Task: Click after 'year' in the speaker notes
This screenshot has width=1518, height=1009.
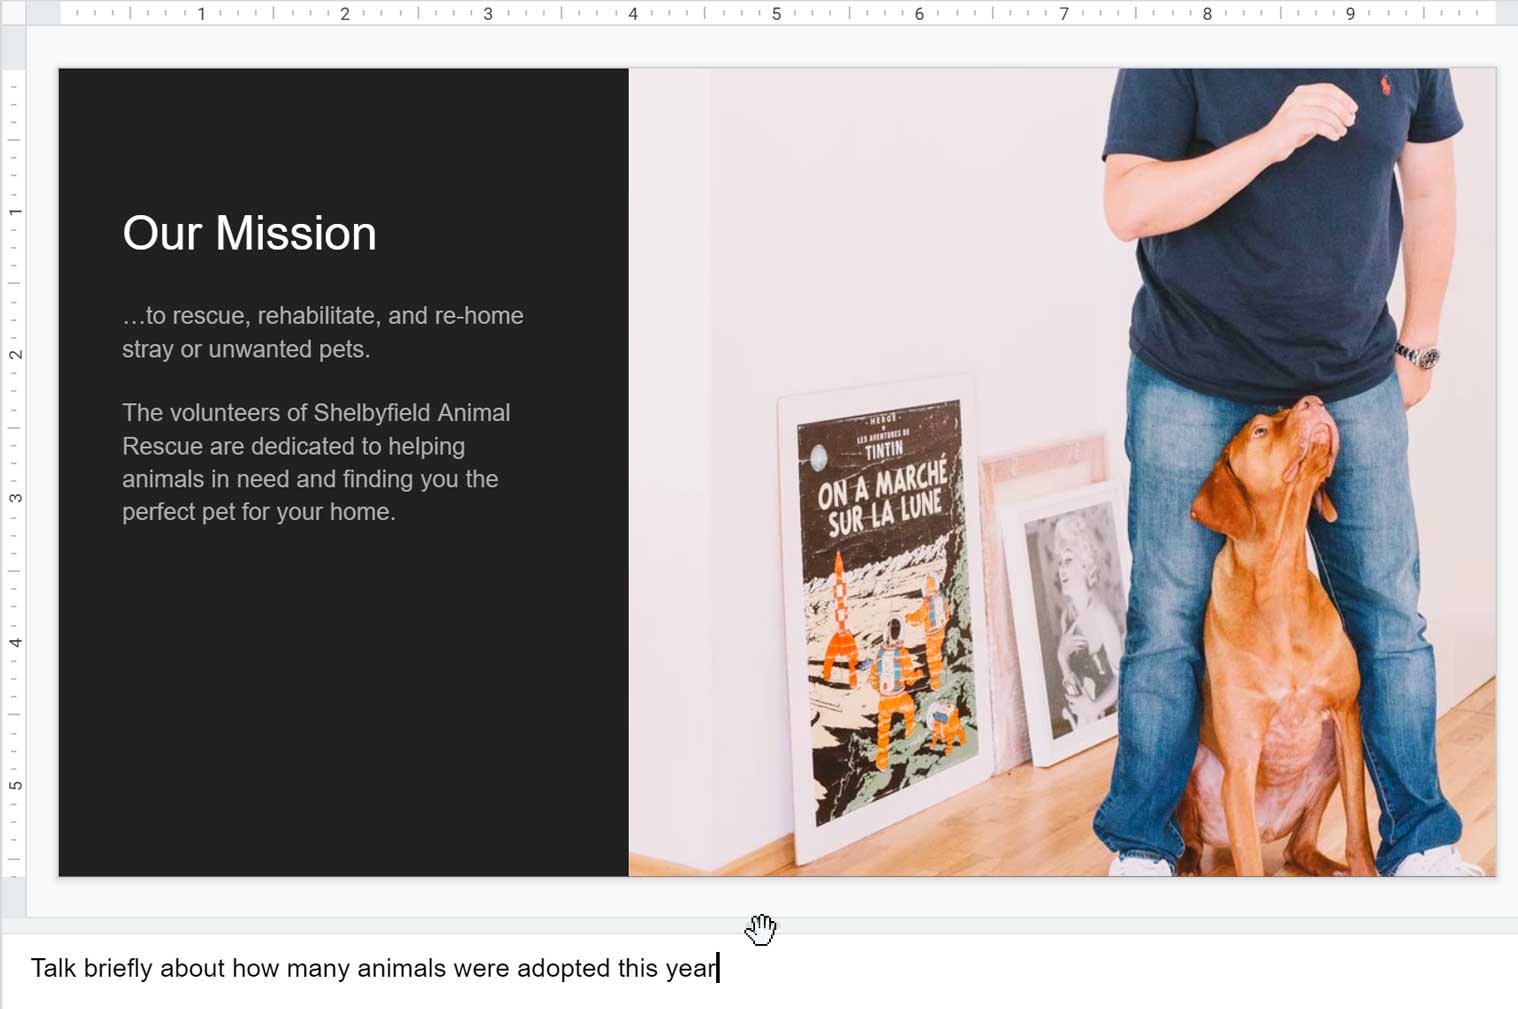Action: pyautogui.click(x=718, y=968)
